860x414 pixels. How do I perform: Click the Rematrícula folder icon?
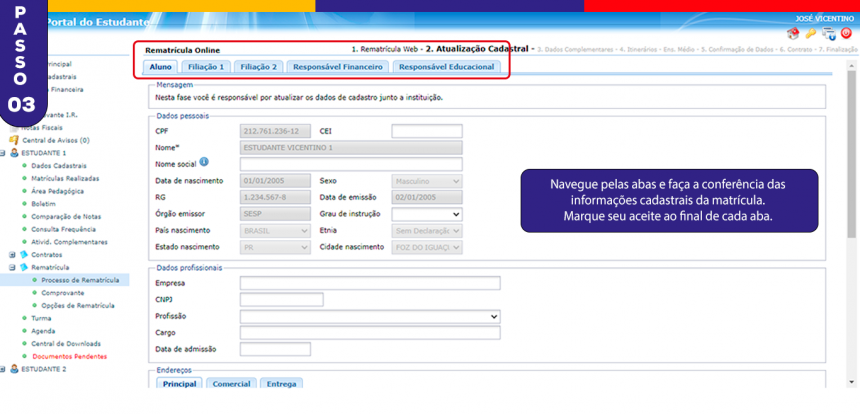[24, 268]
